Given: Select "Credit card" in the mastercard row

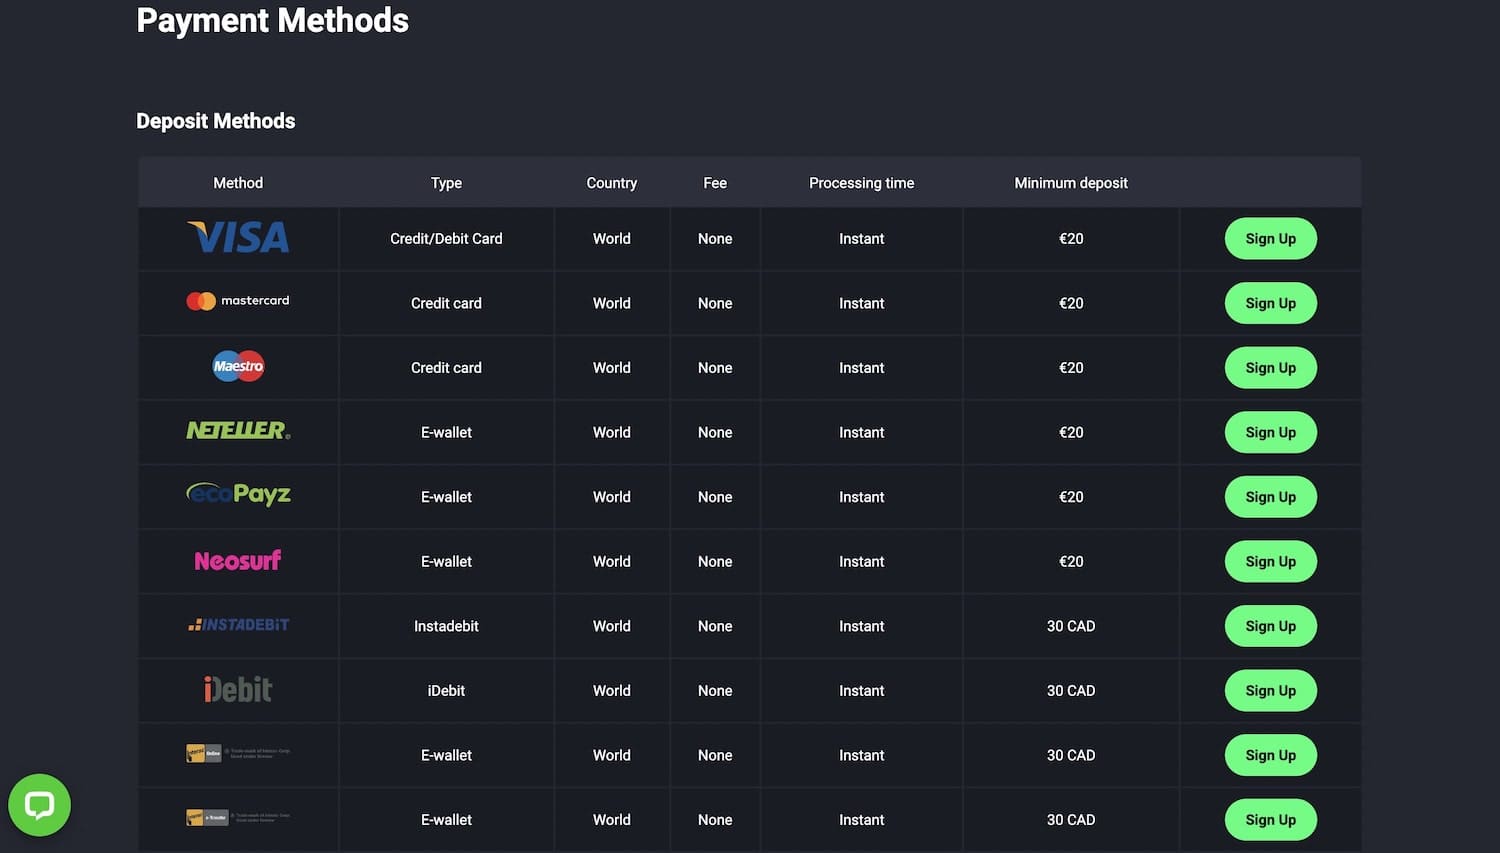Looking at the screenshot, I should point(446,303).
